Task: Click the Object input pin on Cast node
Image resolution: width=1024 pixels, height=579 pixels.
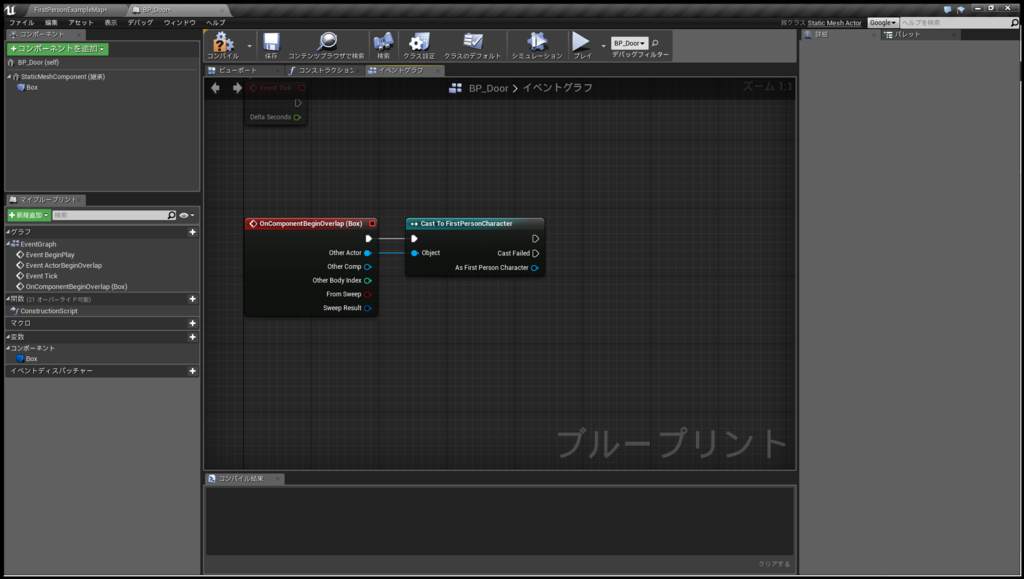Action: tap(415, 253)
